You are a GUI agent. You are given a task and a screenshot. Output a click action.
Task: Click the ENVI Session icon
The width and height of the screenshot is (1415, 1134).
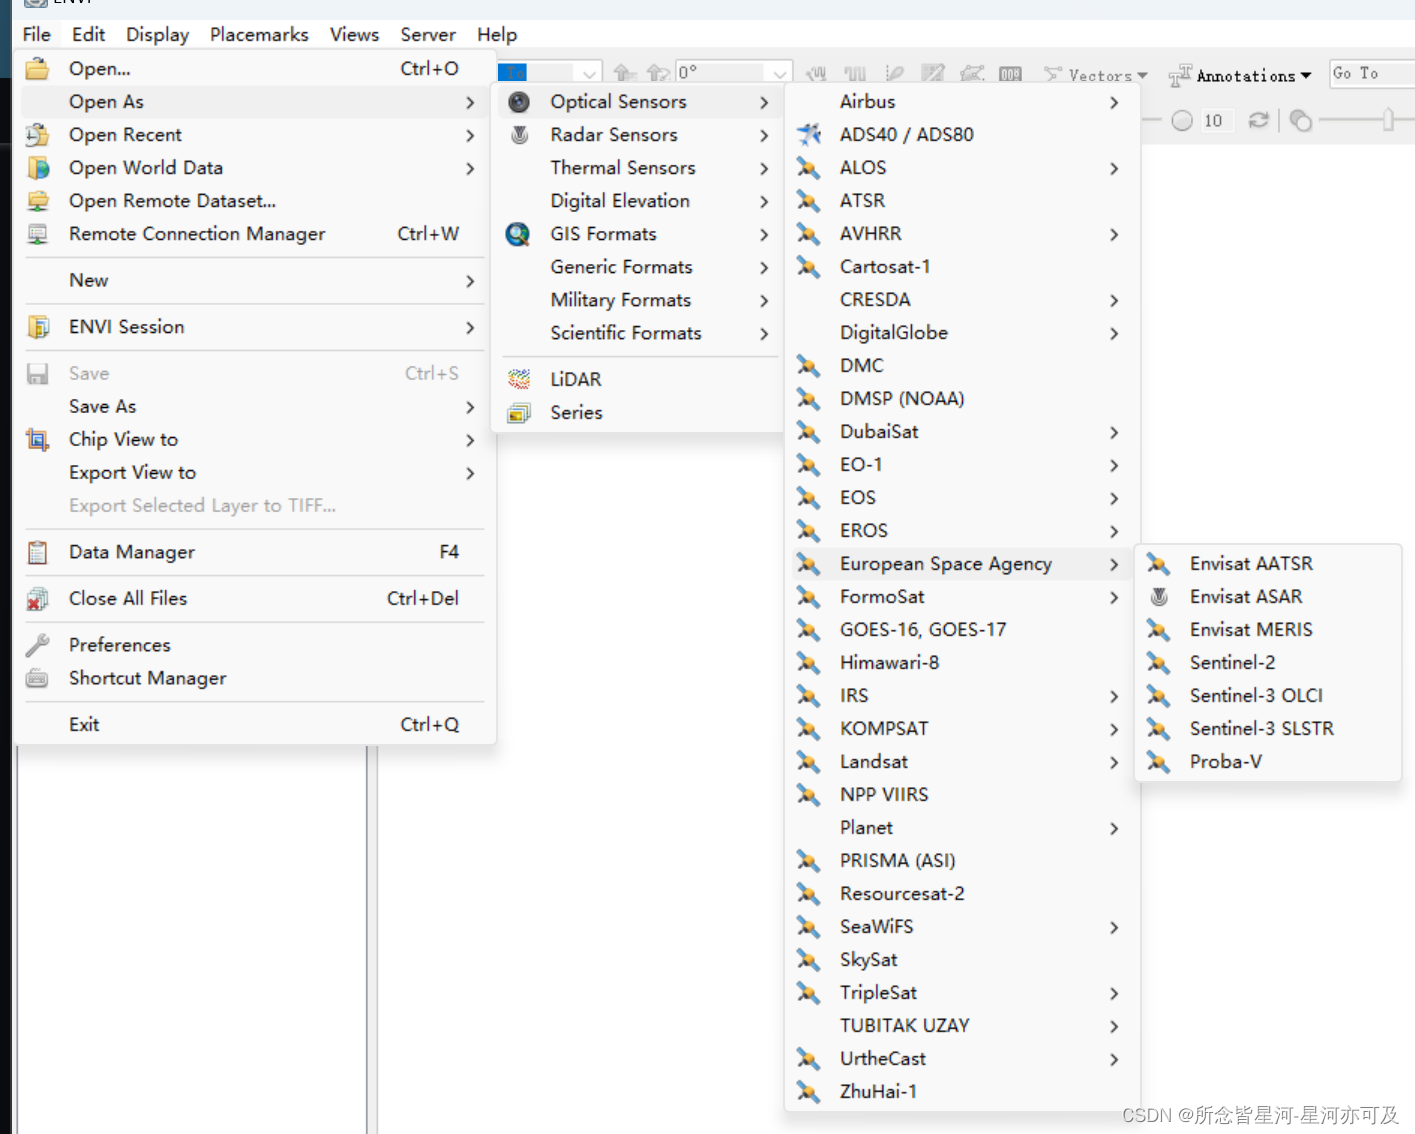[37, 327]
